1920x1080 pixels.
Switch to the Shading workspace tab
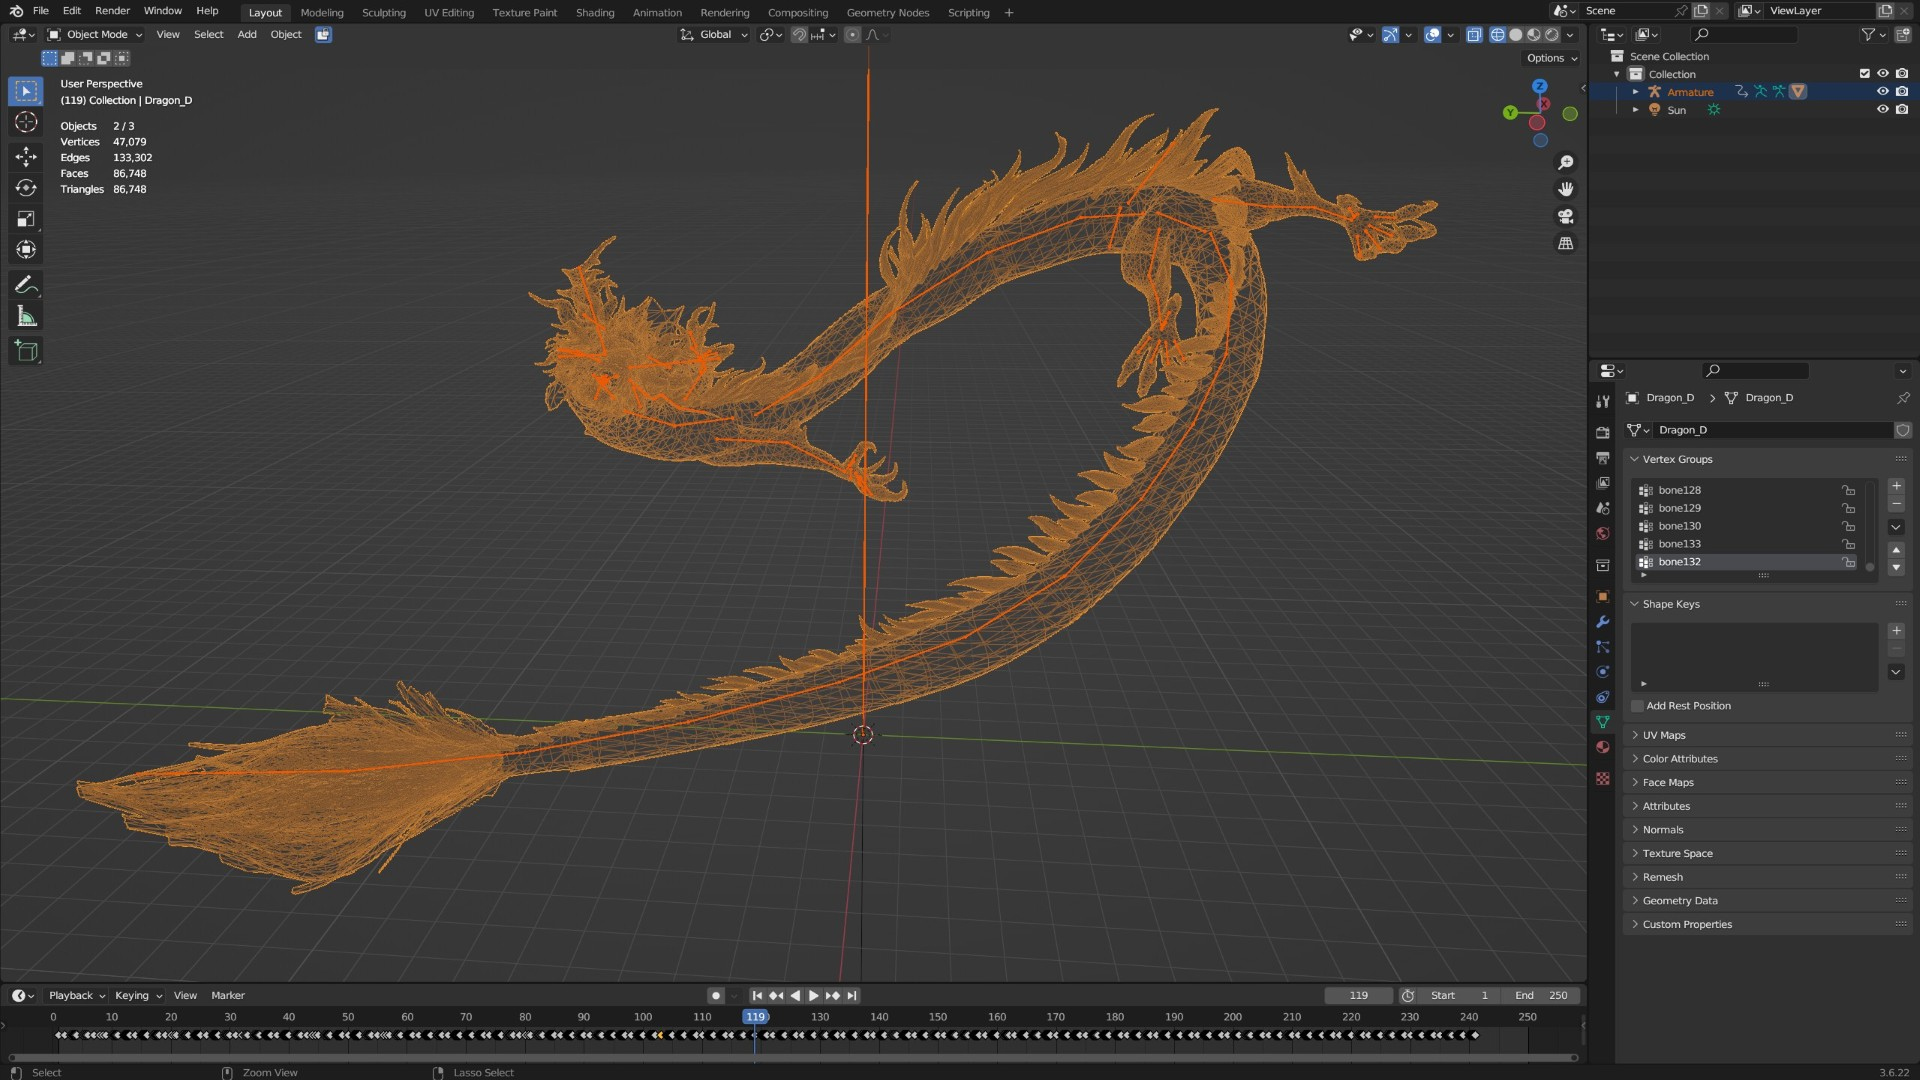(x=595, y=12)
